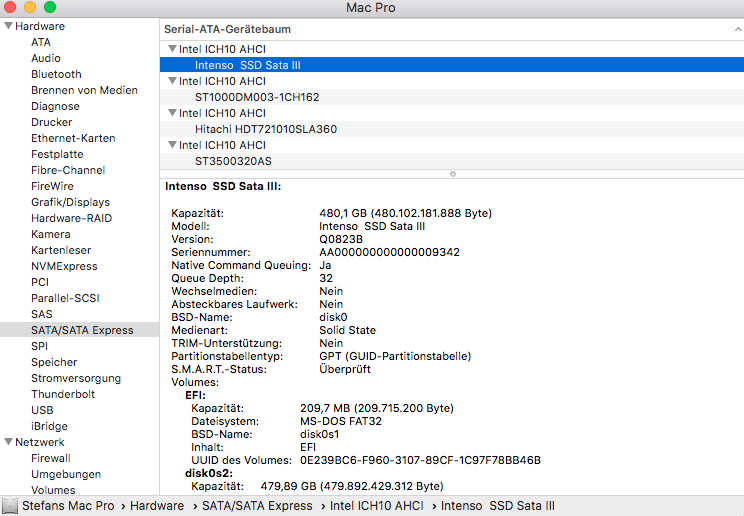Screen dimensions: 744x516
Task: Open the Diagnose entry
Action: point(55,106)
